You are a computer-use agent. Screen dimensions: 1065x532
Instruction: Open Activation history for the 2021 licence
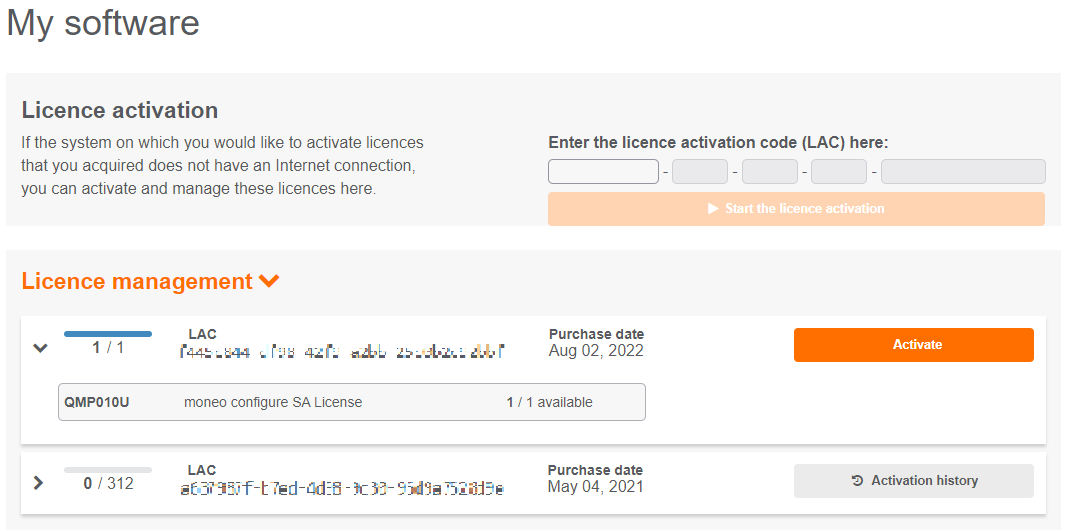coord(913,481)
